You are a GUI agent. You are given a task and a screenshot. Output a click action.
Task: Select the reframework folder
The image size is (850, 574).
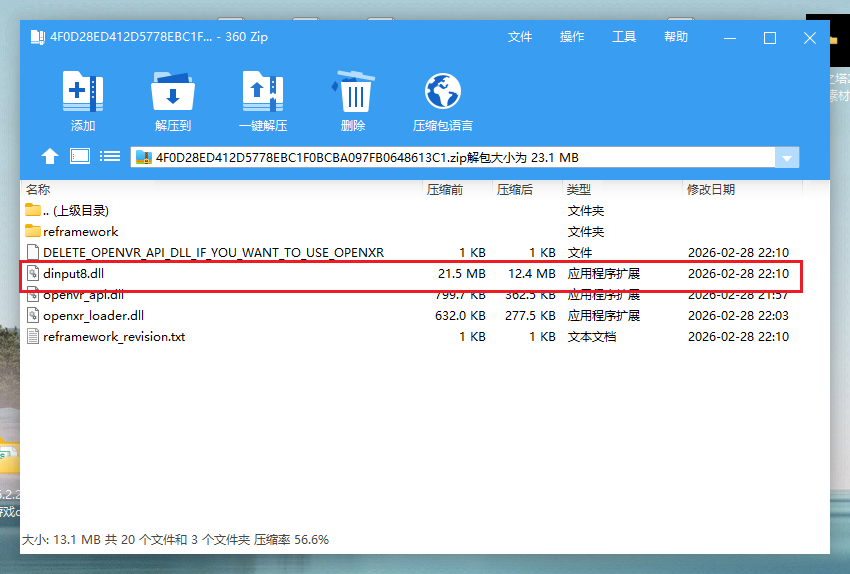[x=80, y=231]
